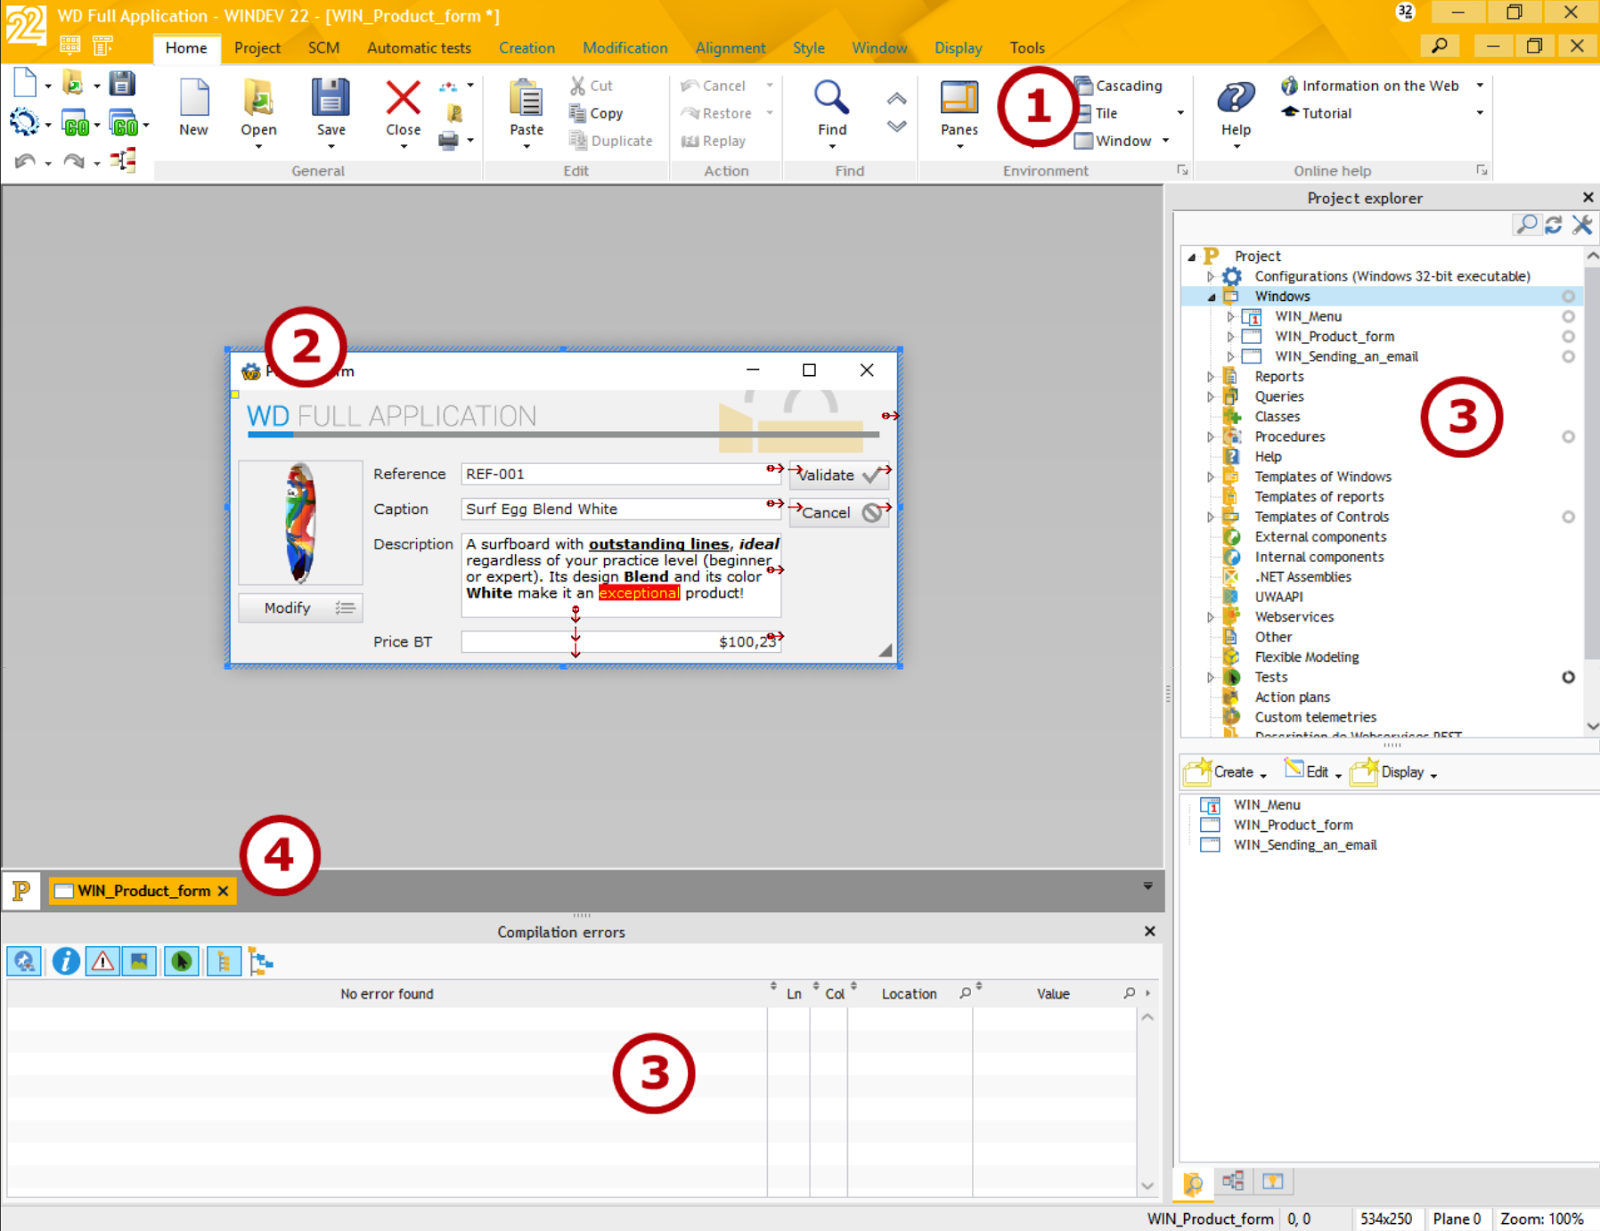The image size is (1600, 1231).
Task: Click the Panes icon in the Environment group
Action: coord(959,98)
